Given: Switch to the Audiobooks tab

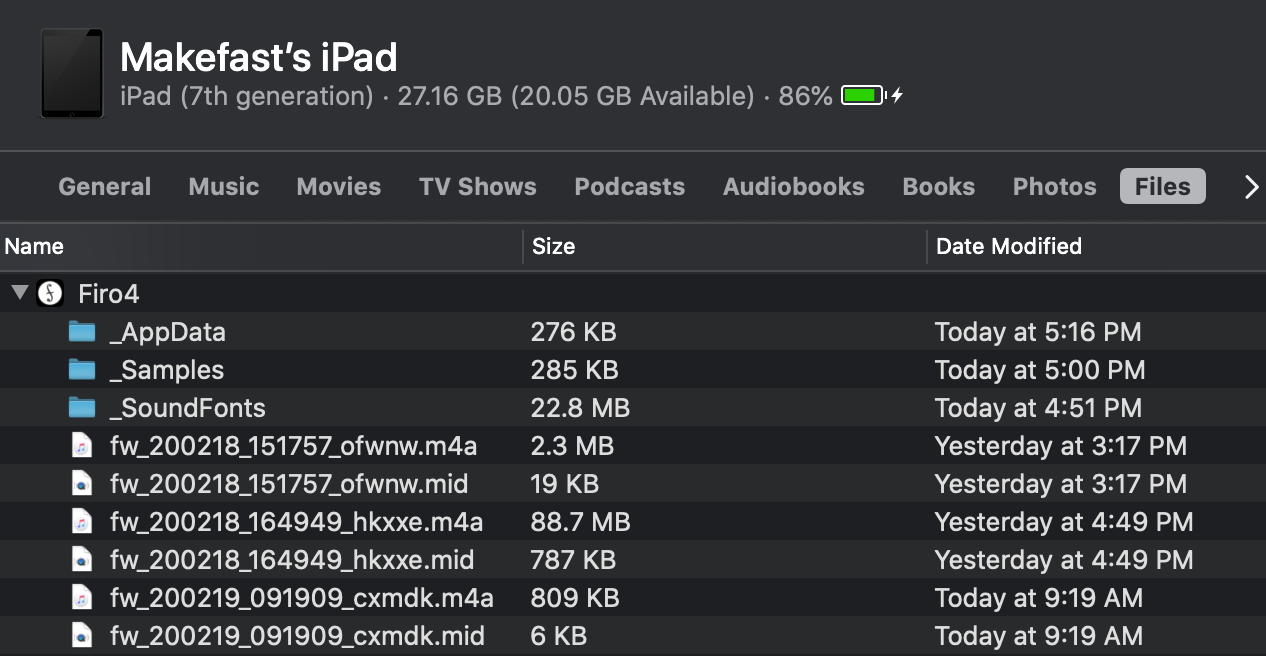Looking at the screenshot, I should (794, 187).
